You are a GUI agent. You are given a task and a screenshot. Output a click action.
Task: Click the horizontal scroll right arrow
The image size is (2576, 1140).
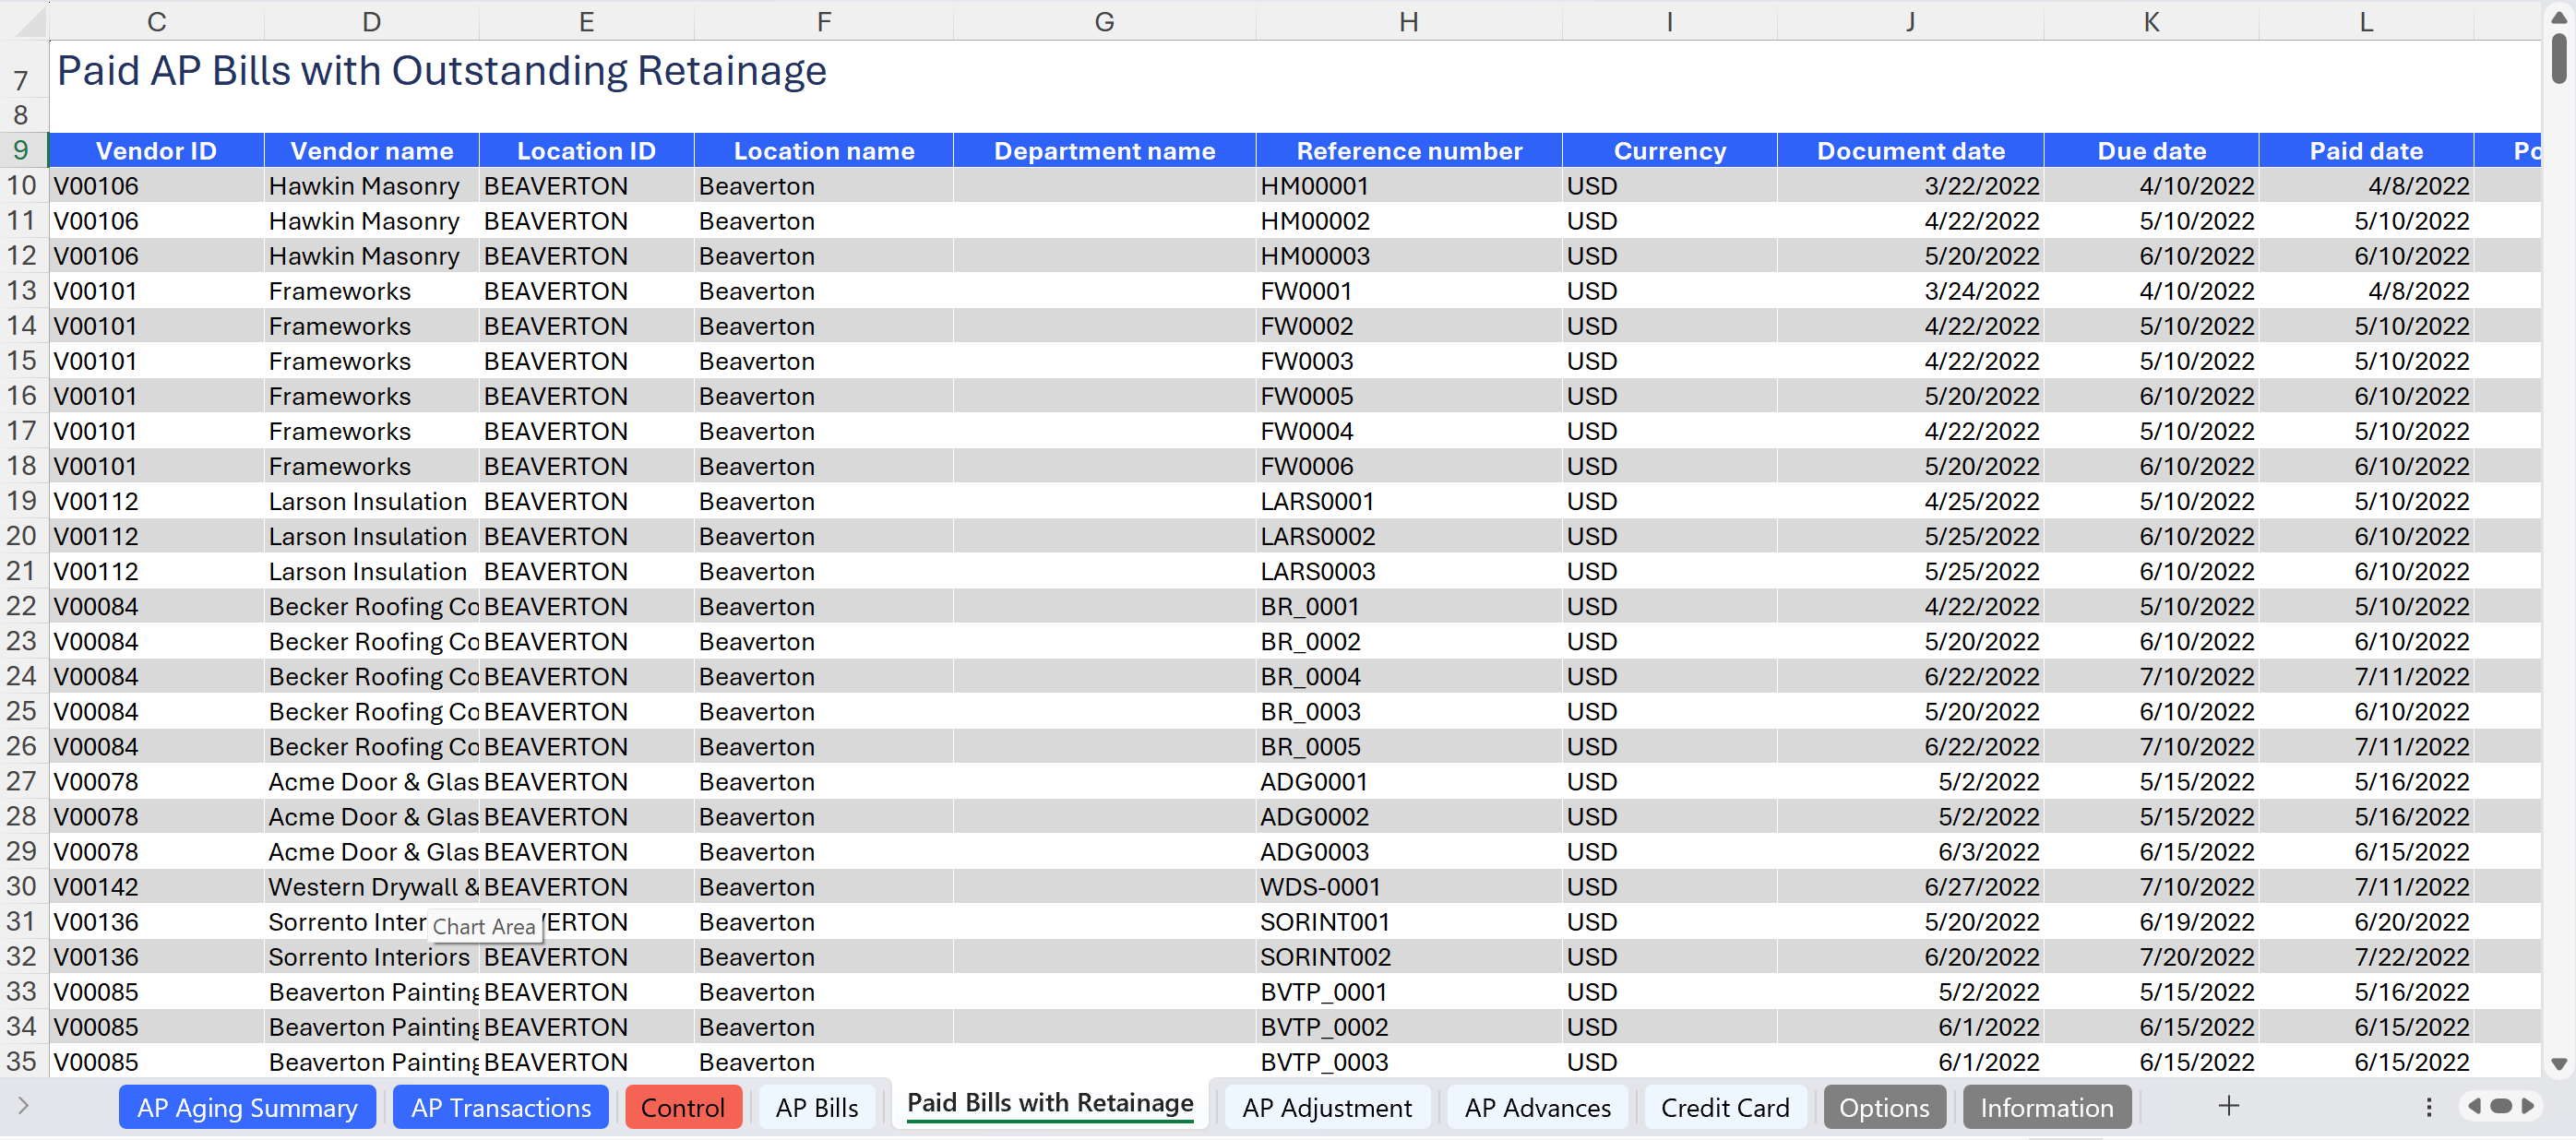click(x=2528, y=1106)
